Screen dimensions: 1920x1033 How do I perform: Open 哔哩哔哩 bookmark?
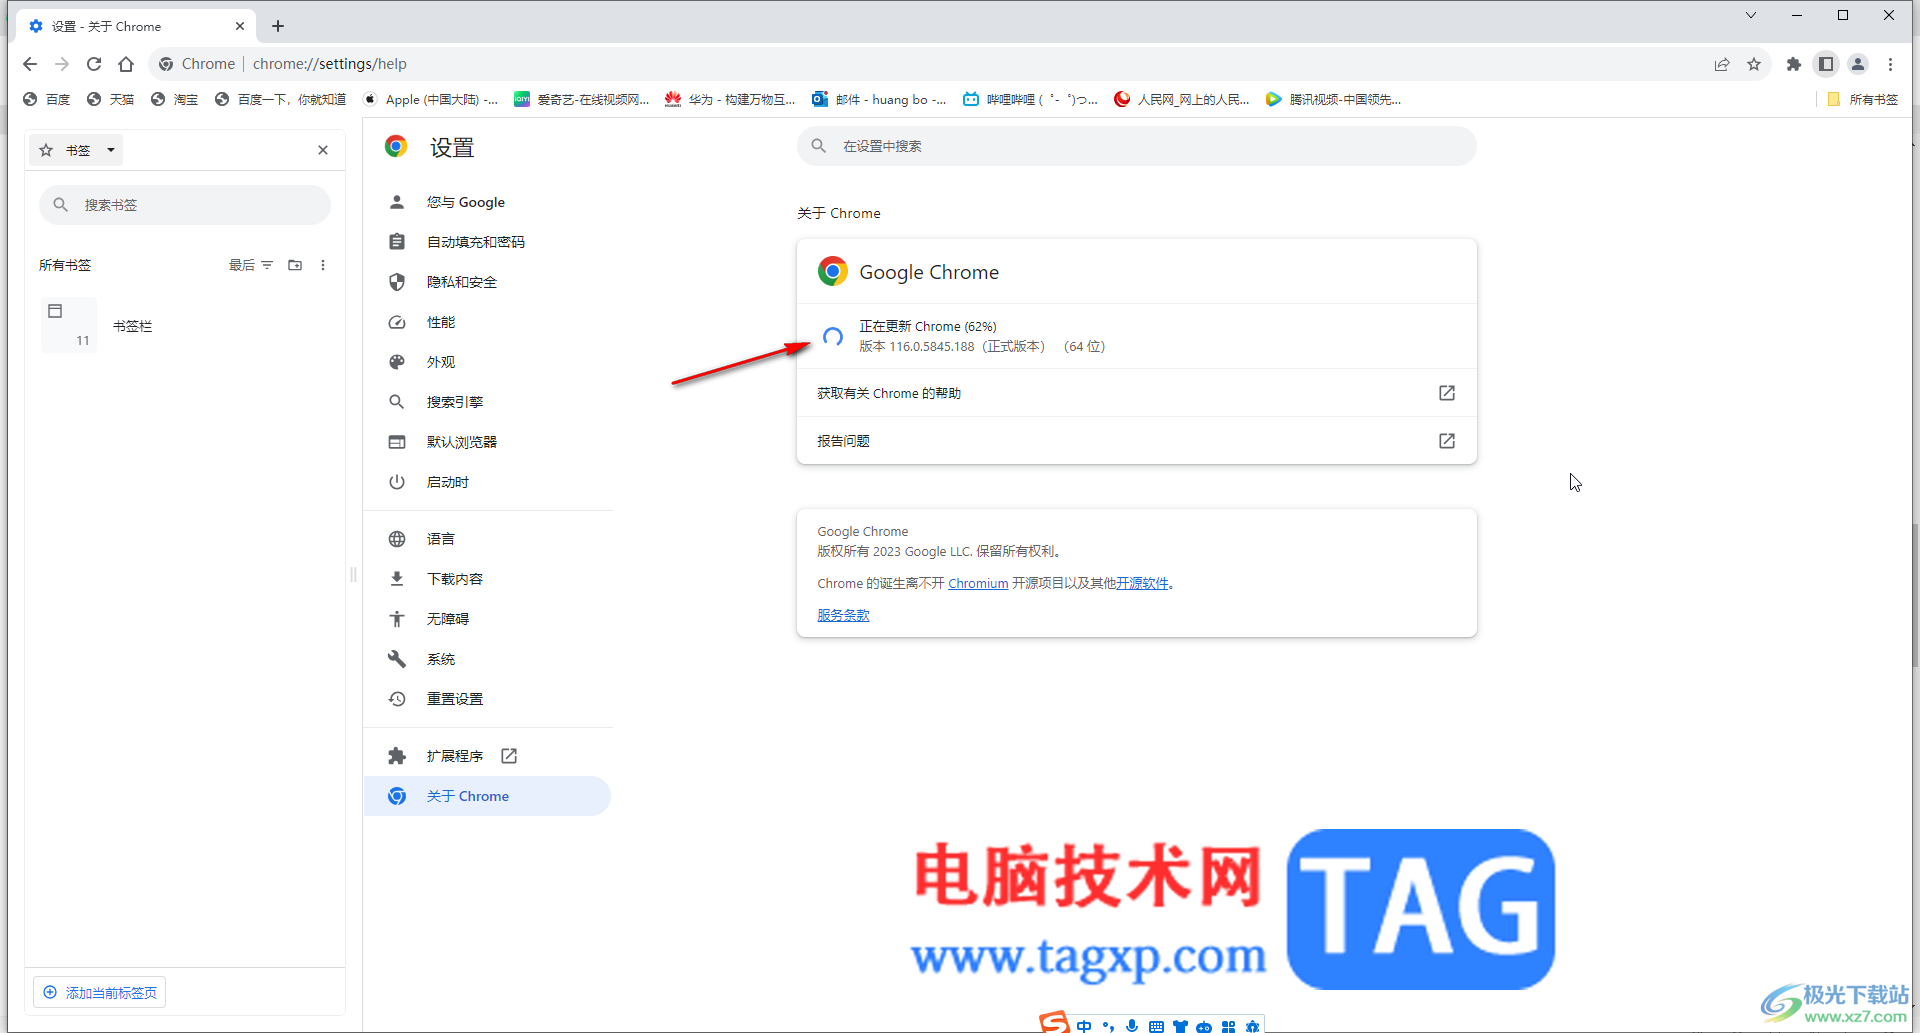tap(1031, 99)
